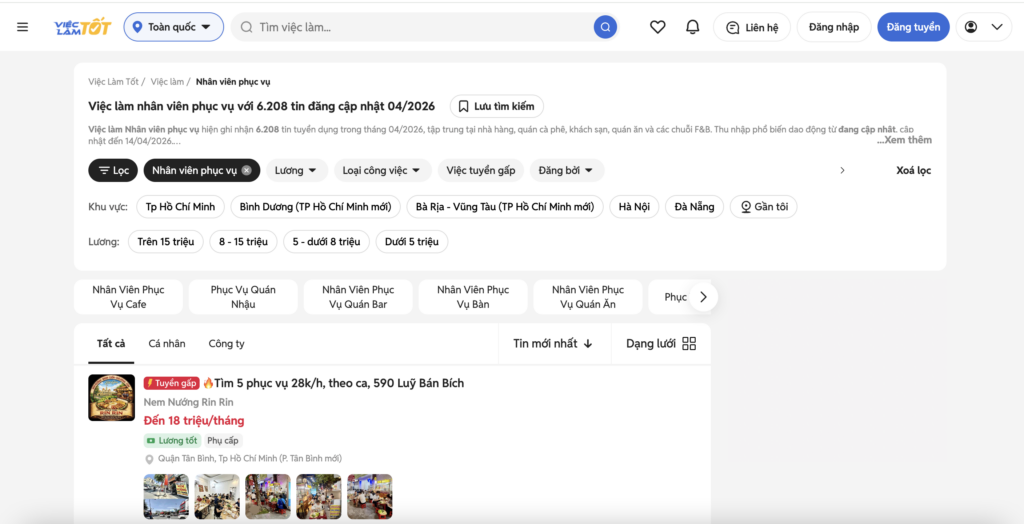This screenshot has width=1024, height=524.
Task: Open job Tìm 5 phục vụ 28k/h
Action: [x=339, y=384]
